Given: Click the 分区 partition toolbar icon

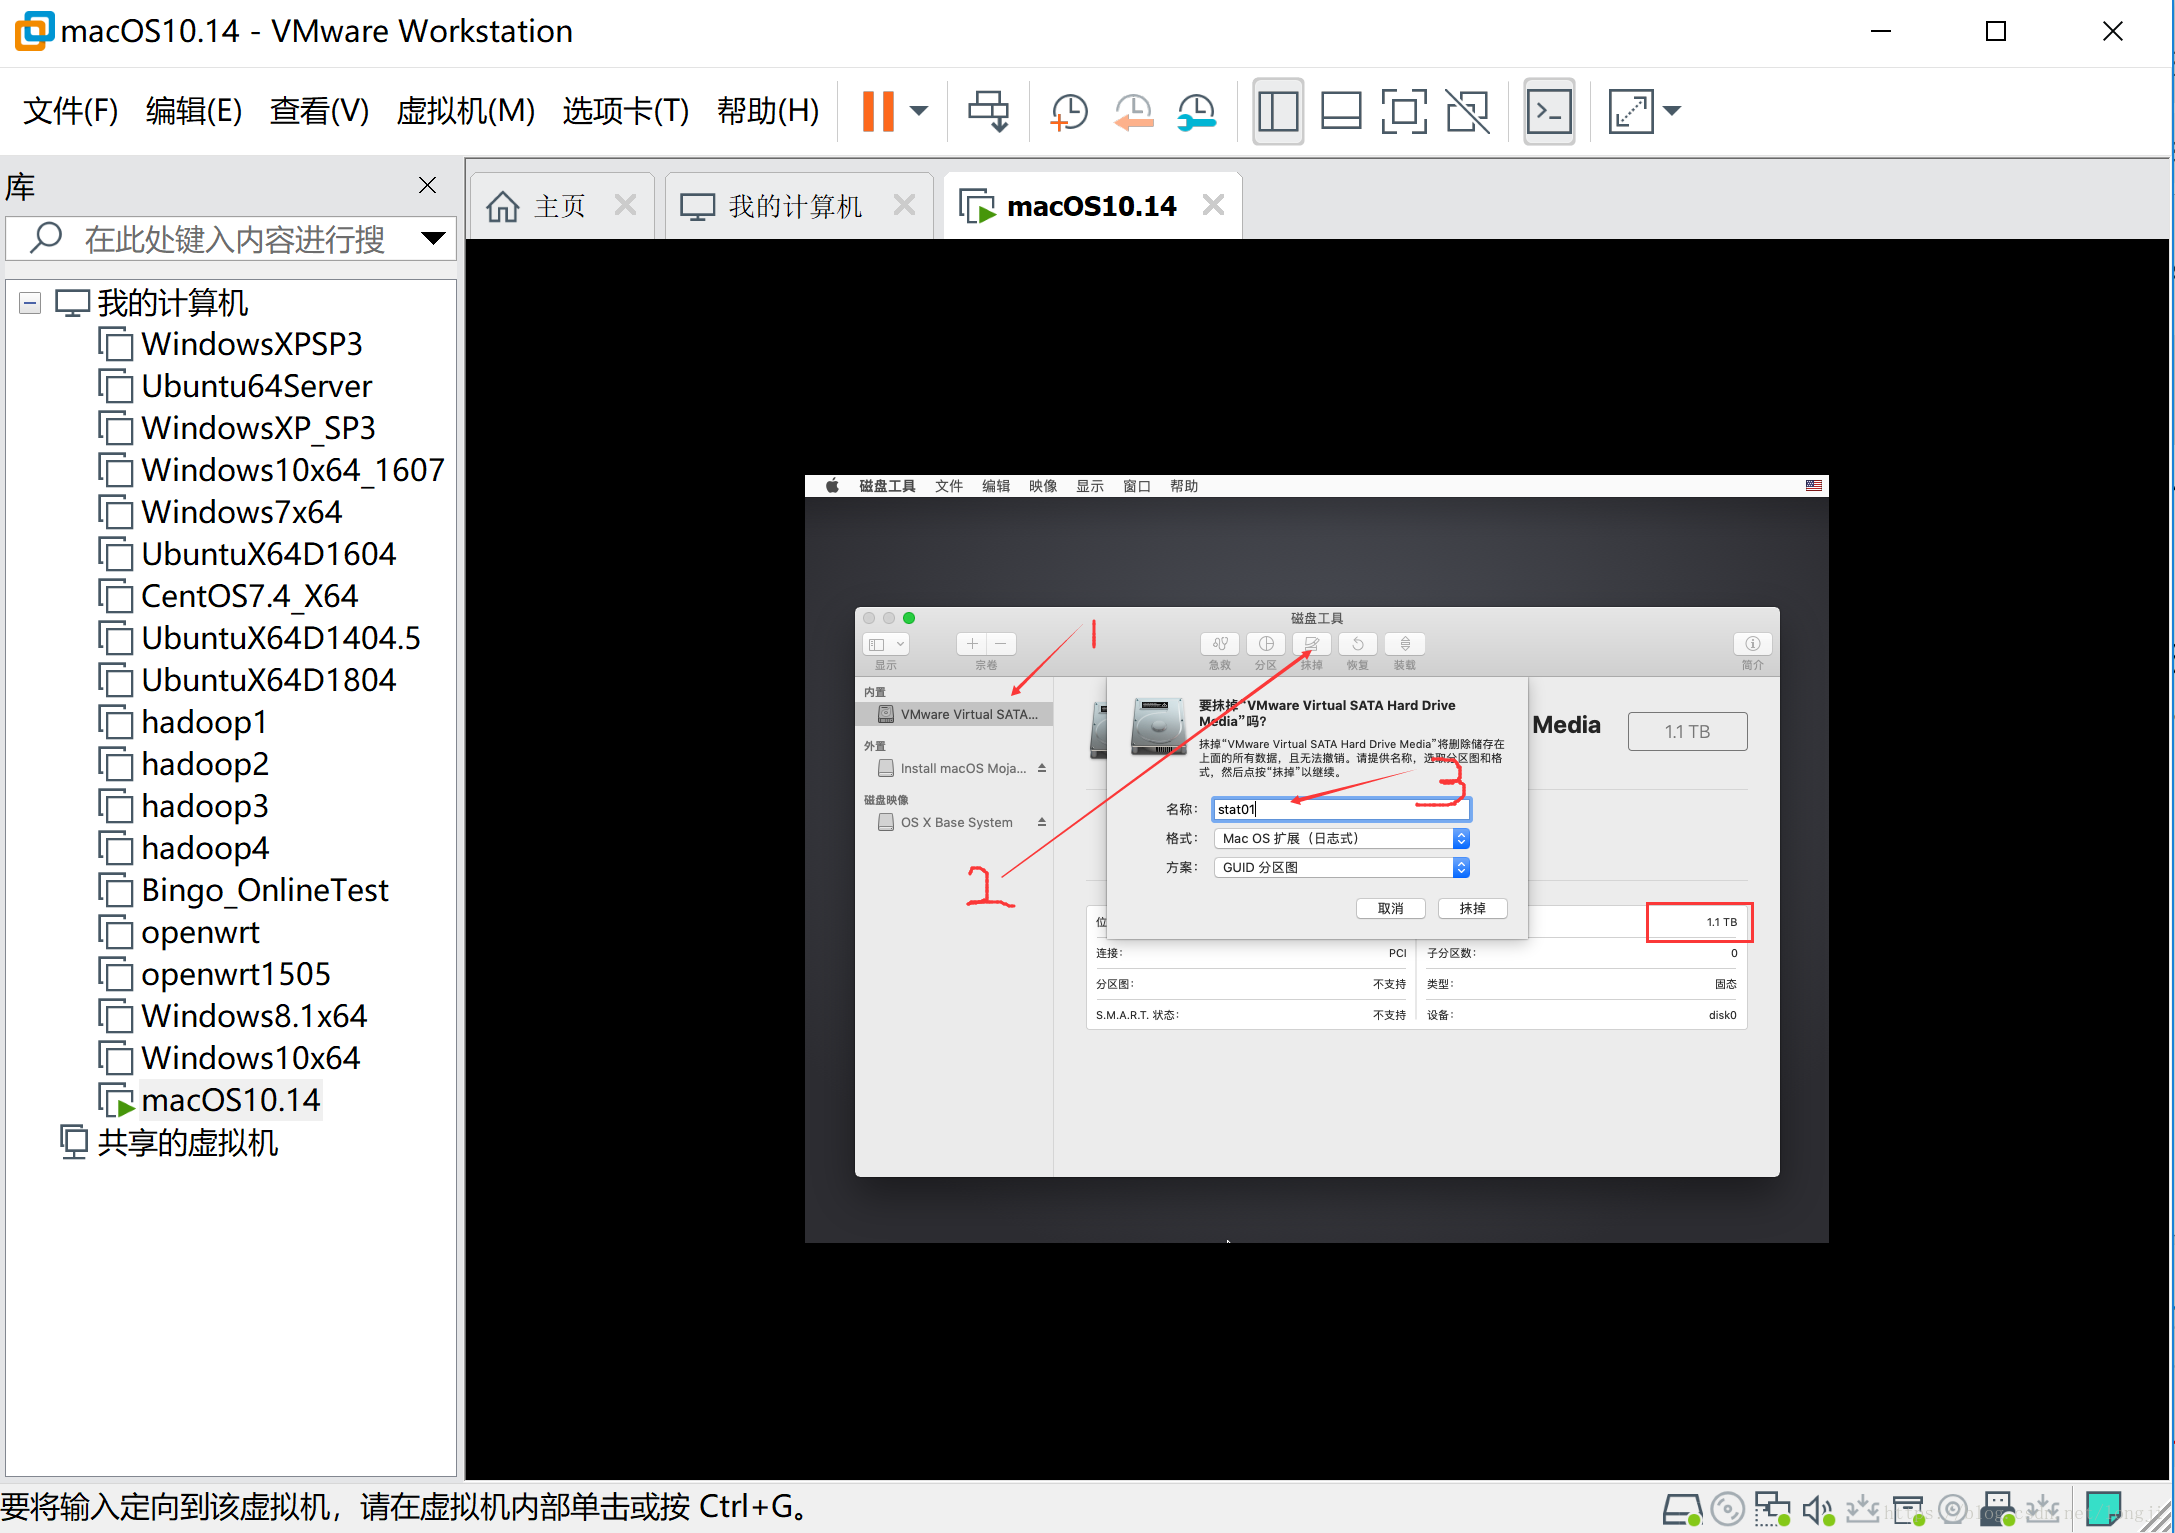Looking at the screenshot, I should (1266, 644).
